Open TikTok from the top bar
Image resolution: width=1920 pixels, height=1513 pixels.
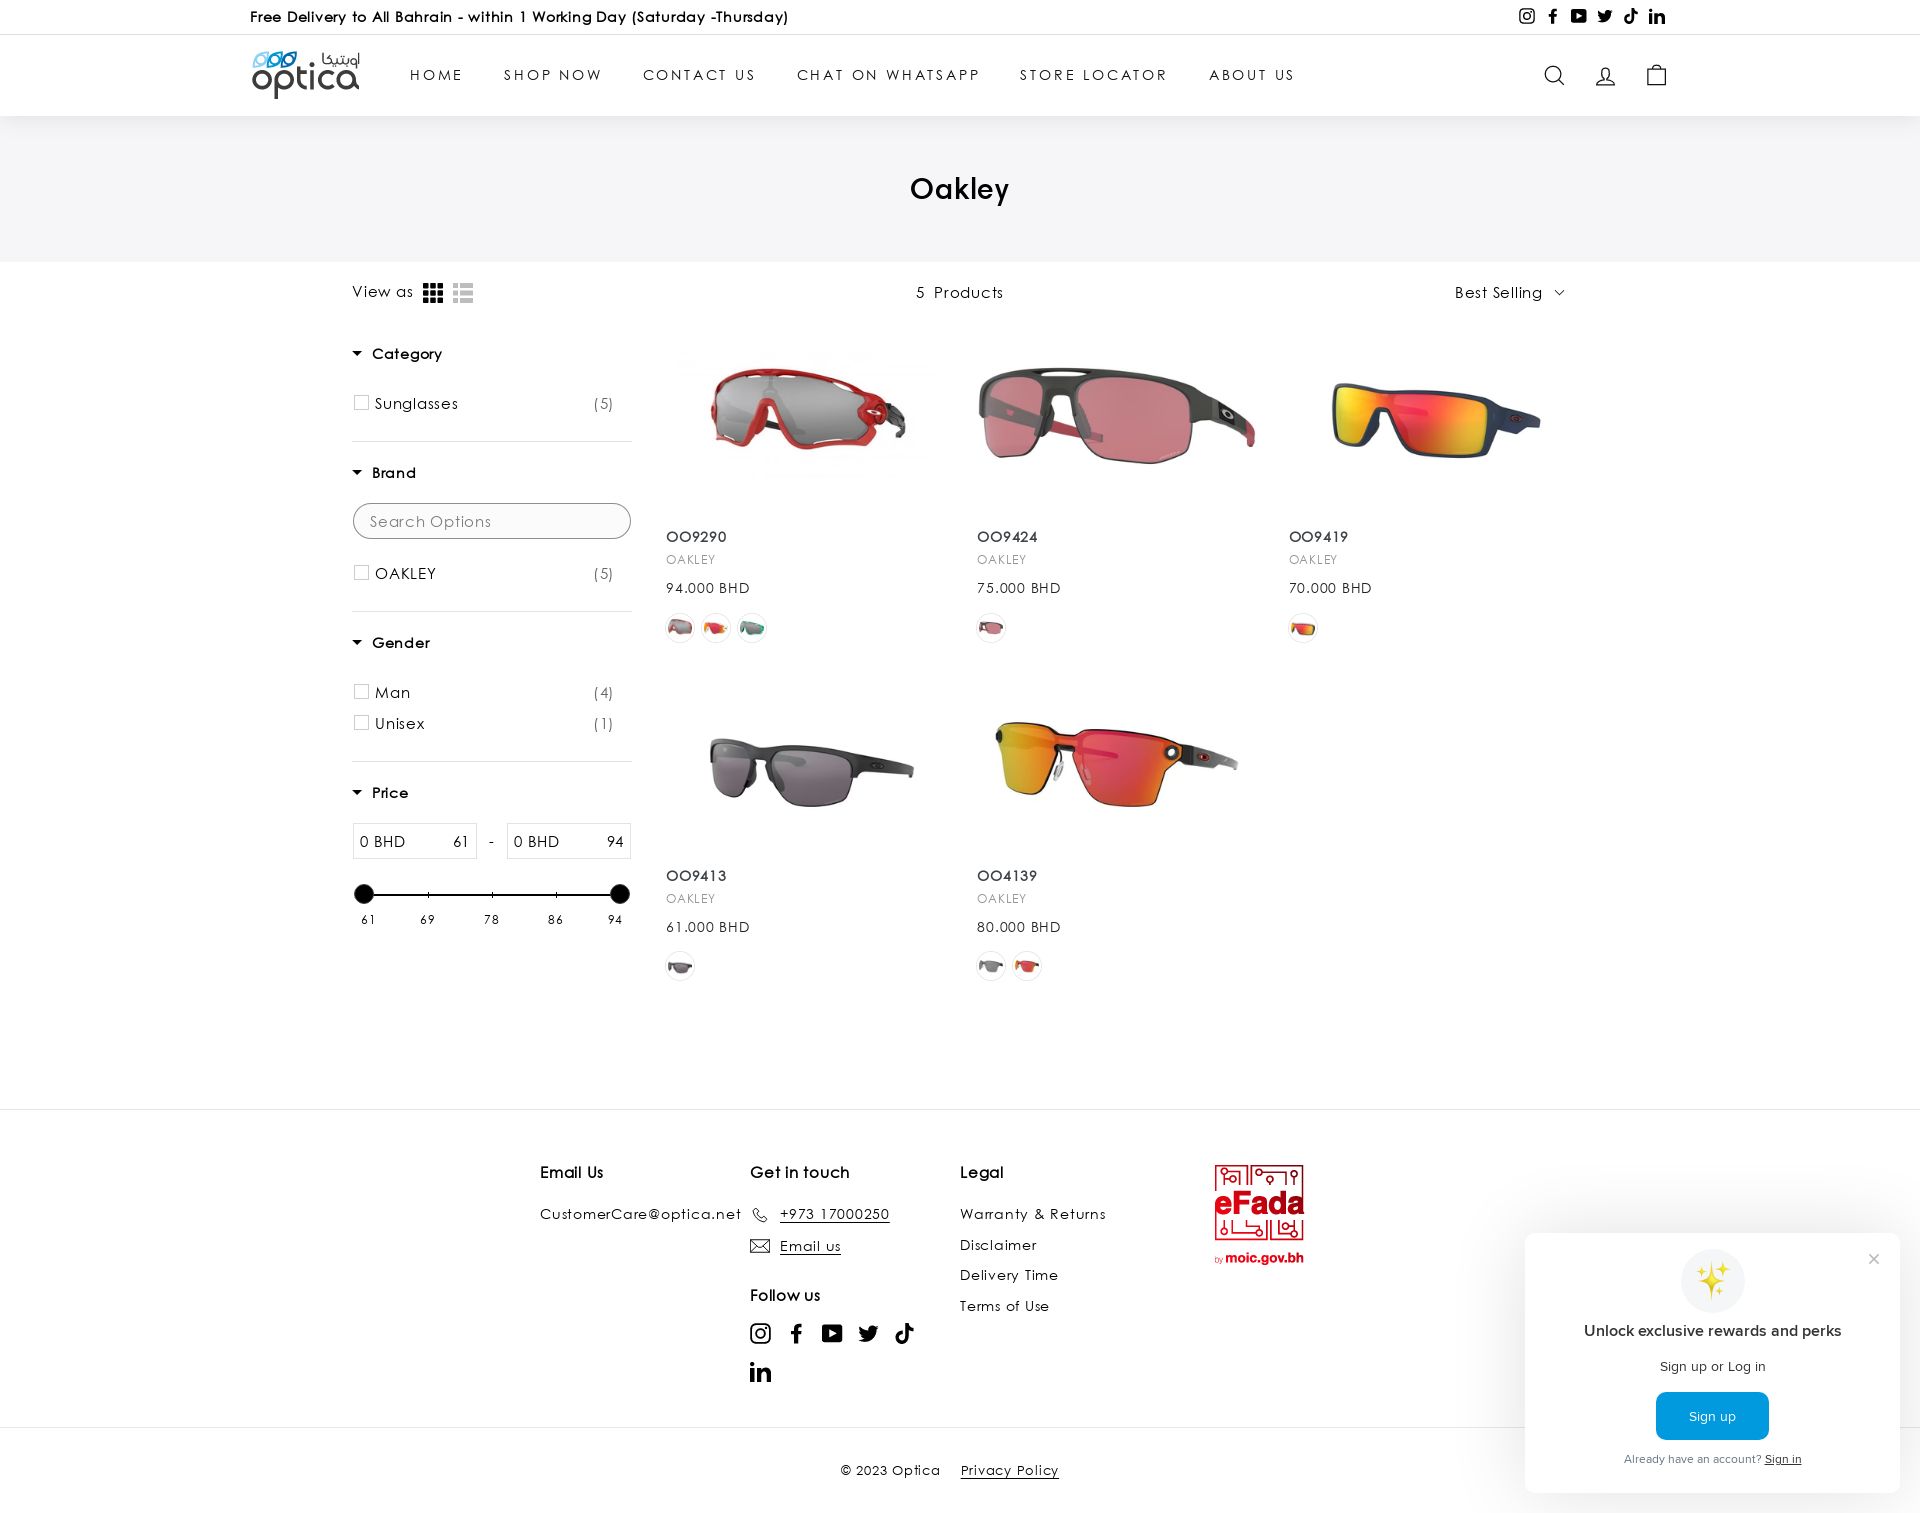[x=1631, y=16]
